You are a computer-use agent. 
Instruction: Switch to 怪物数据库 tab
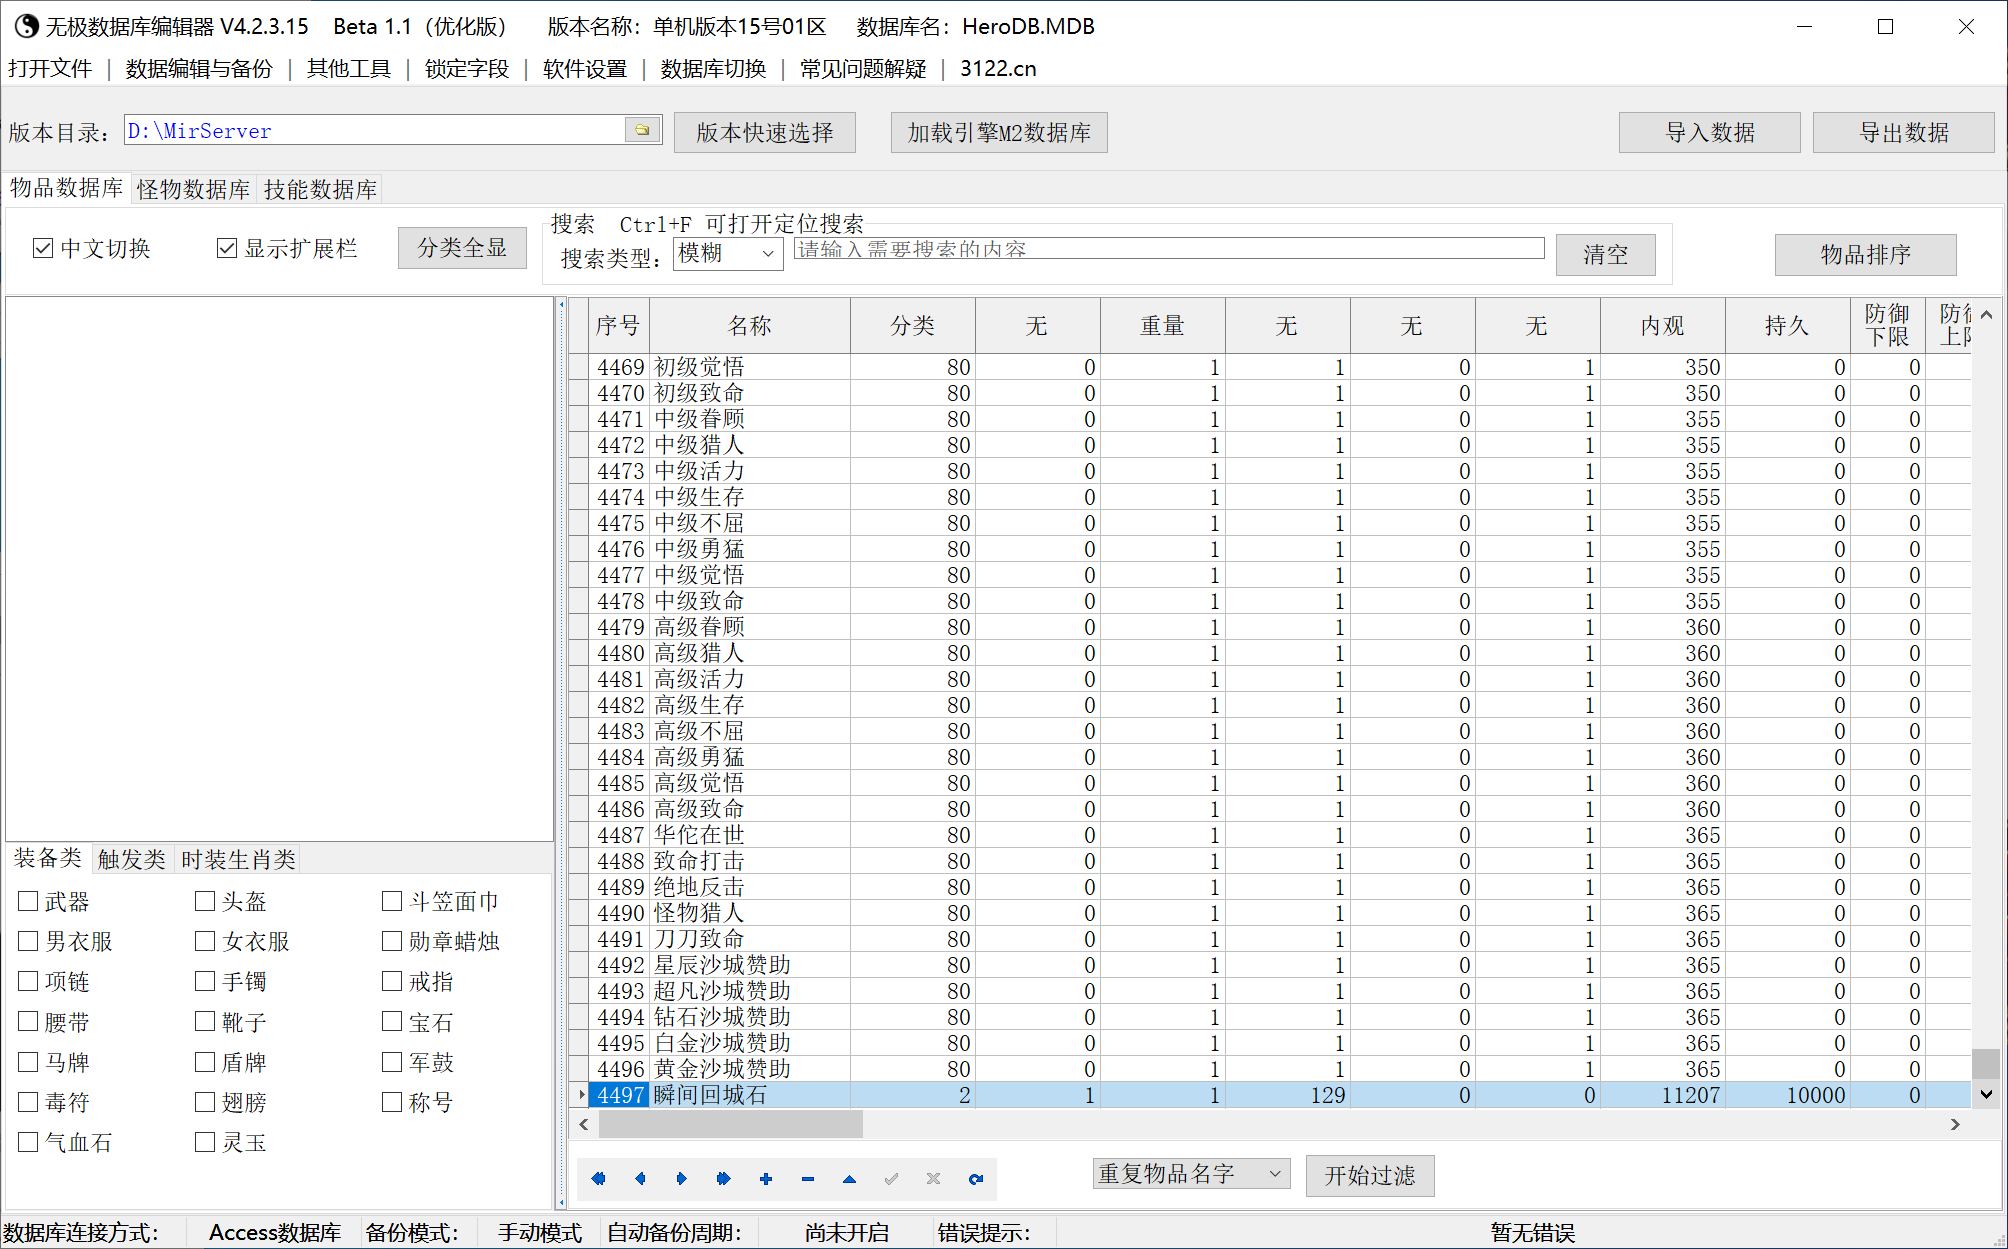(x=193, y=189)
